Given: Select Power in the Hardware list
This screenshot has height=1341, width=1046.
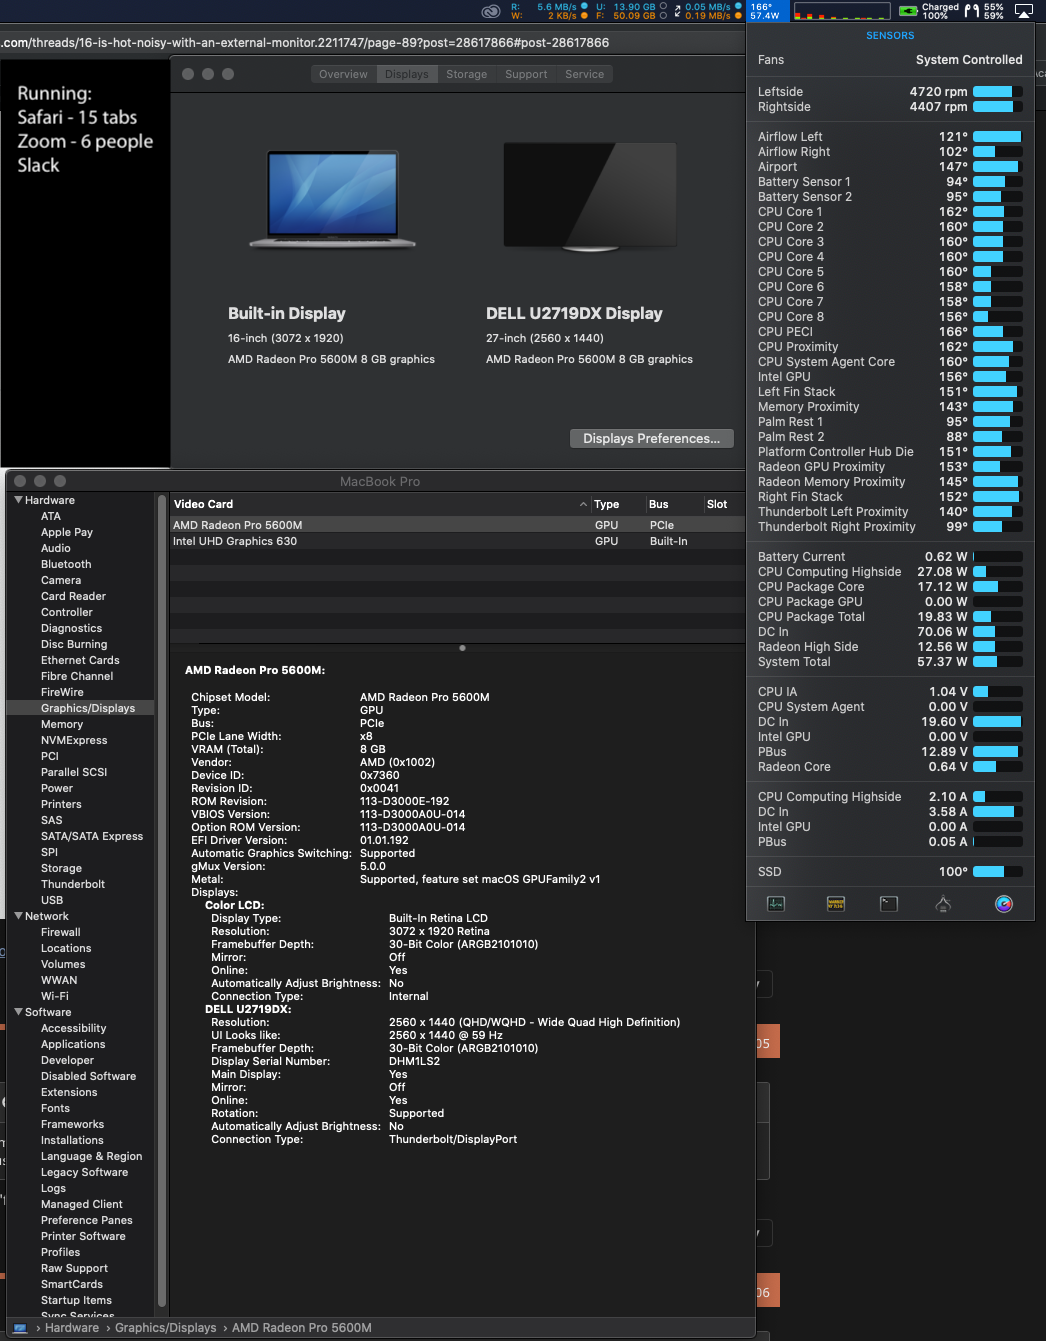Looking at the screenshot, I should (x=57, y=788).
